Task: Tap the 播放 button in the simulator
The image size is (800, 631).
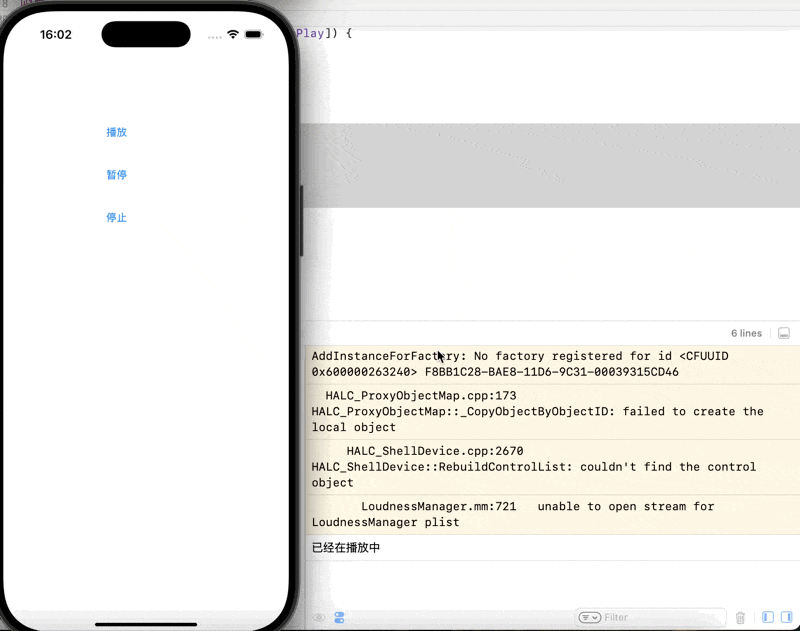Action: (x=116, y=132)
